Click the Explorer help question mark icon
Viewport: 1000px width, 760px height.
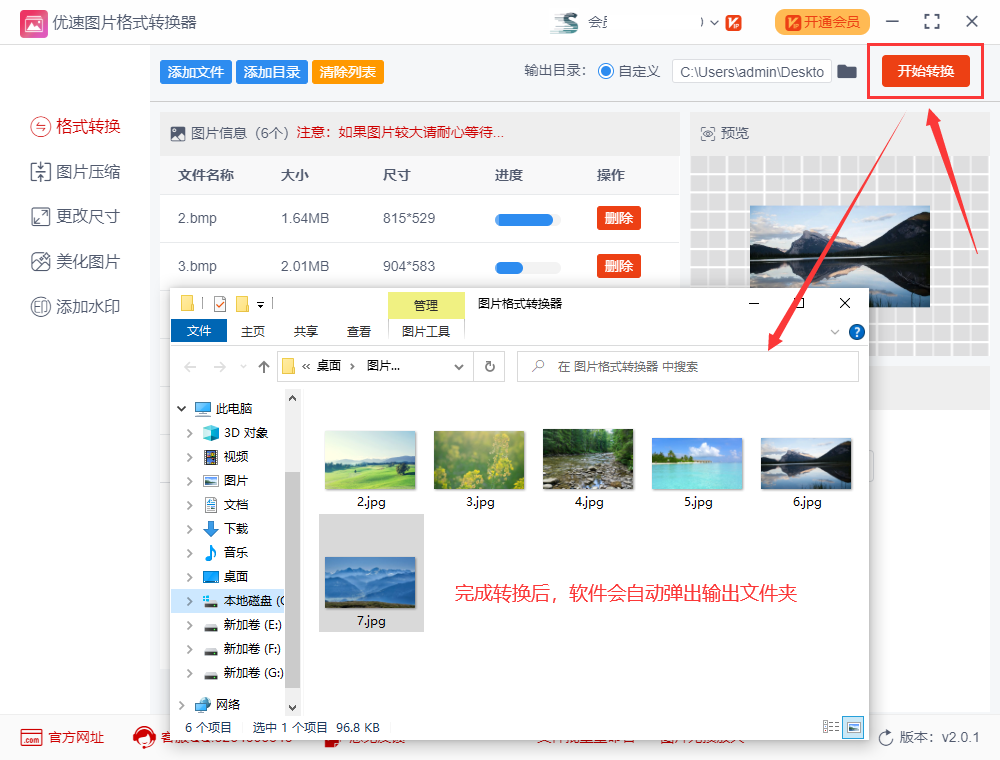pyautogui.click(x=857, y=332)
